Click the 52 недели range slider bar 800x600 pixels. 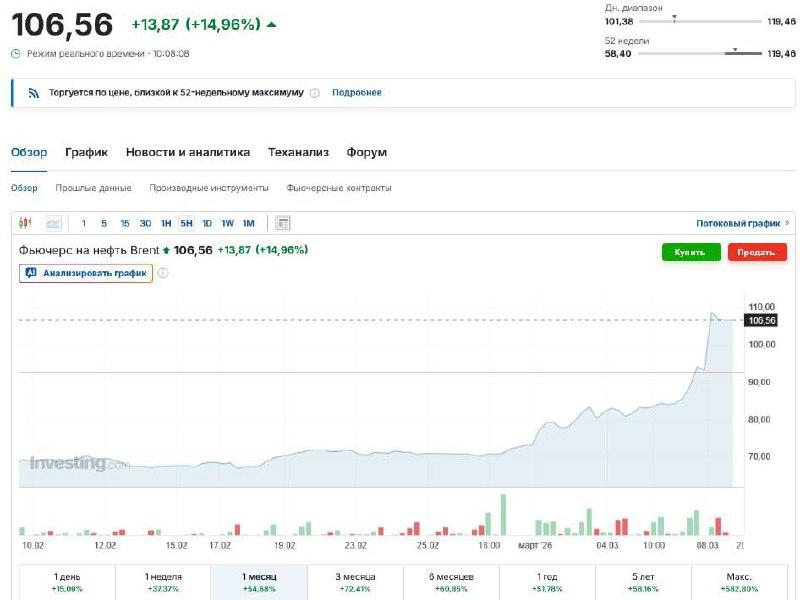click(699, 53)
